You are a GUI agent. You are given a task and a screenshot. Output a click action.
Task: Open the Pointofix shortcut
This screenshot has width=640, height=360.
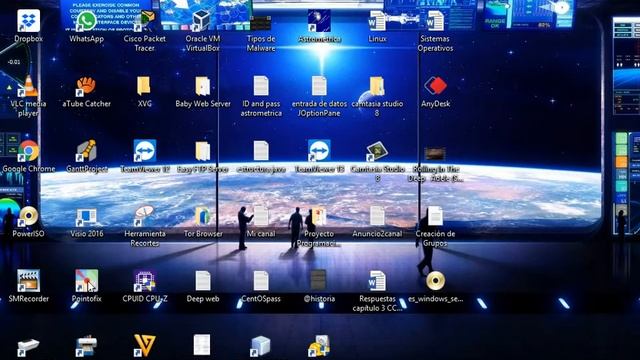click(x=86, y=286)
